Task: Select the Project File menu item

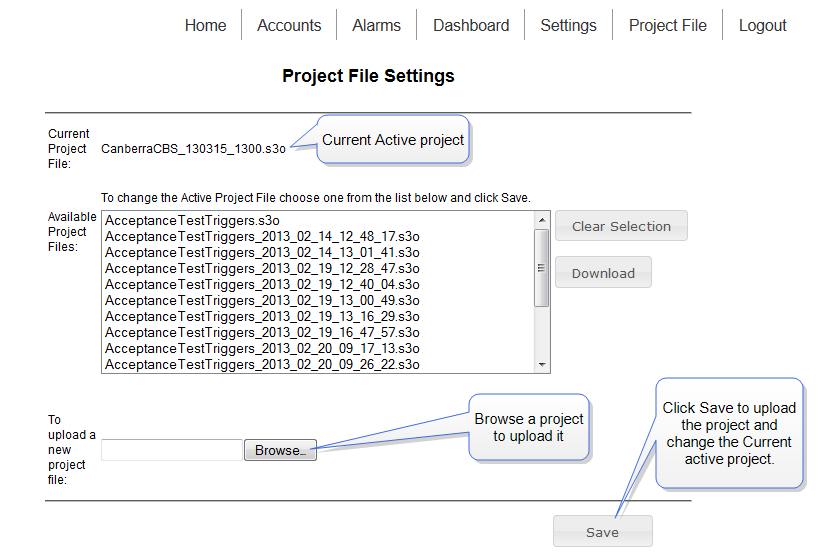Action: pyautogui.click(x=667, y=25)
